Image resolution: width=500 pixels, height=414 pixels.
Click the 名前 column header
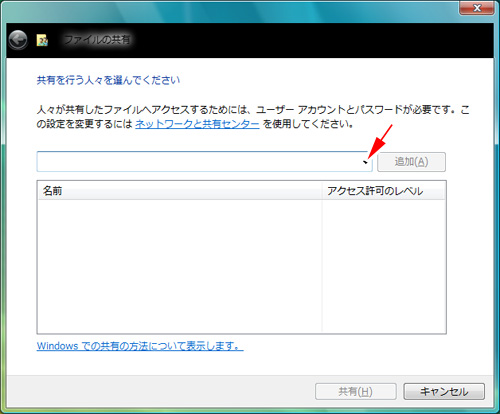click(x=180, y=191)
